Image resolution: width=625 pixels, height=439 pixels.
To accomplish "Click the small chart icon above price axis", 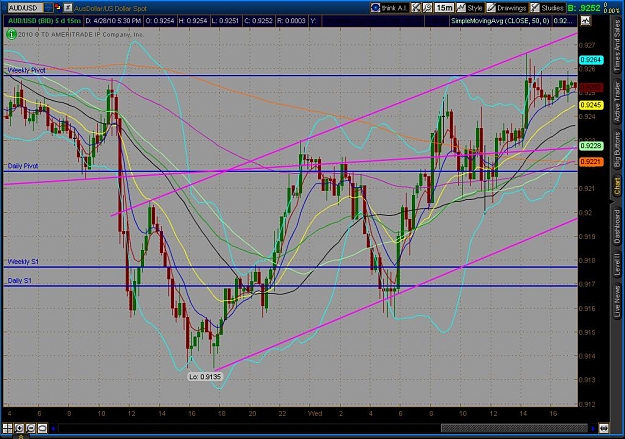I will [585, 20].
